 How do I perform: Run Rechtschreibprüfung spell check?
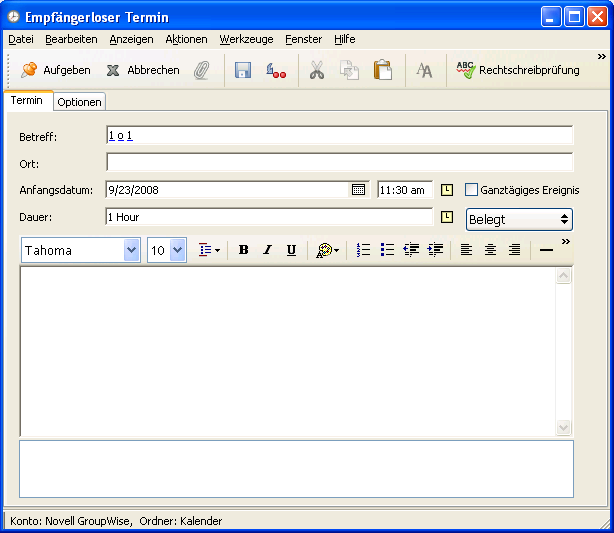(x=518, y=70)
